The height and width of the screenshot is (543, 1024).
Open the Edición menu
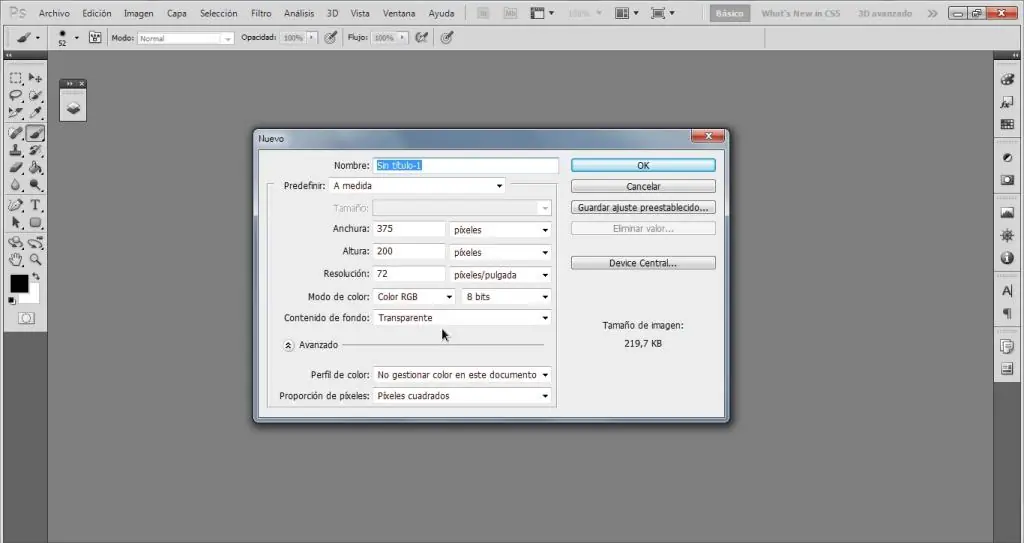tap(97, 13)
